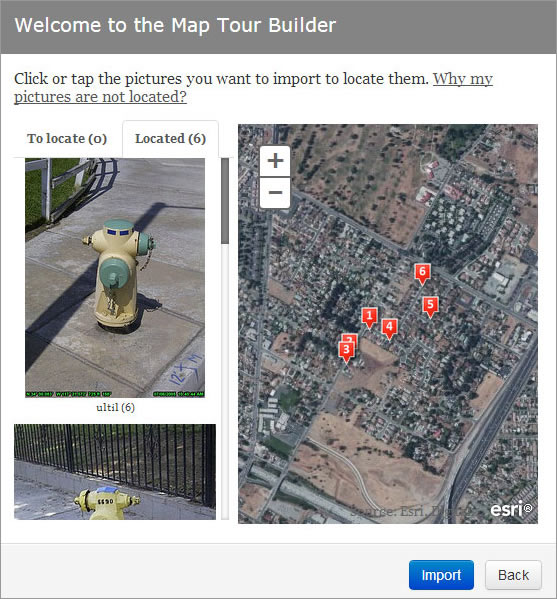Open 'Why my pictures are not located?' link
Image resolution: width=557 pixels, height=599 pixels.
click(x=253, y=87)
